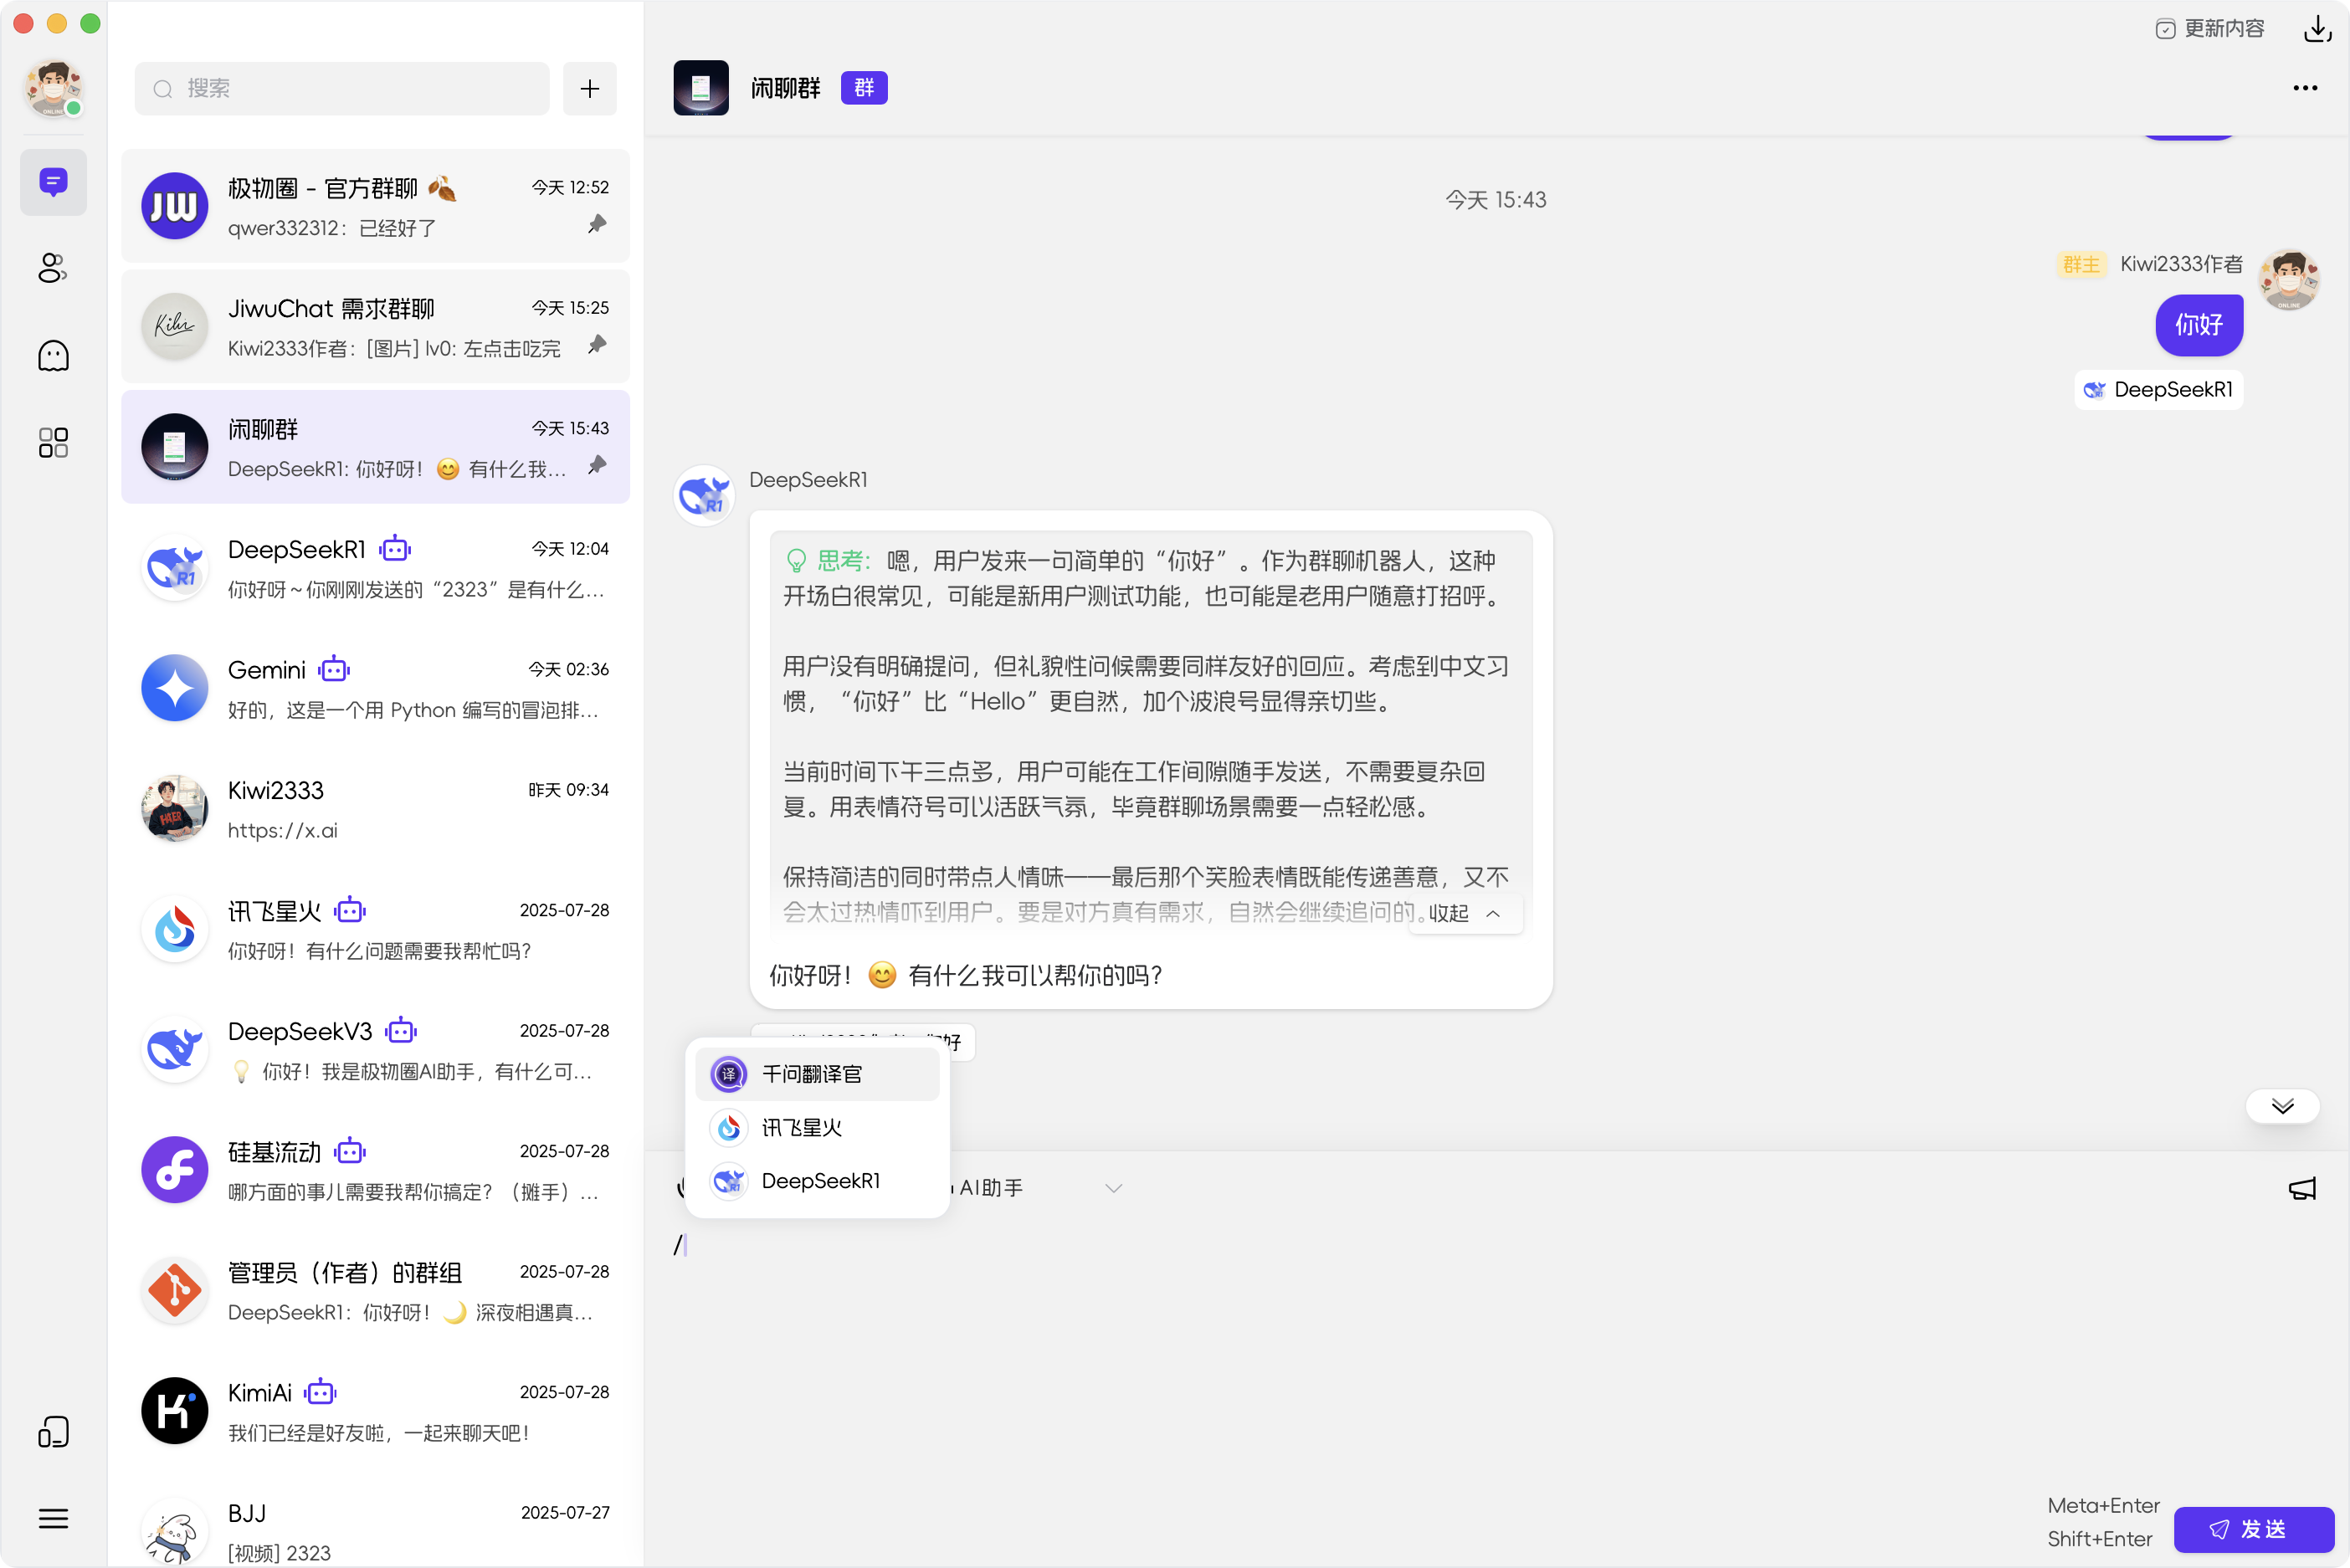Screen dimensions: 2350x1568
Task: Click the 今天 15:43 timestamp in chat
Action: 1495,200
